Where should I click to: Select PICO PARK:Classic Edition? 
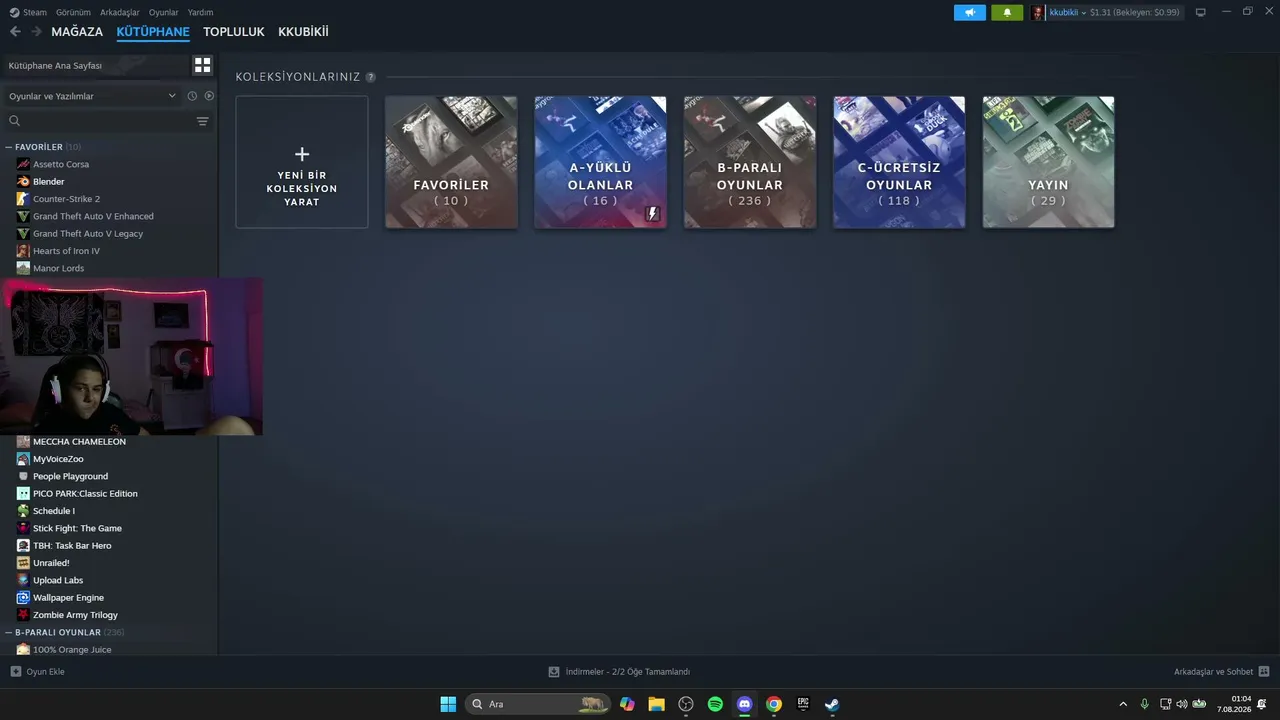[85, 494]
